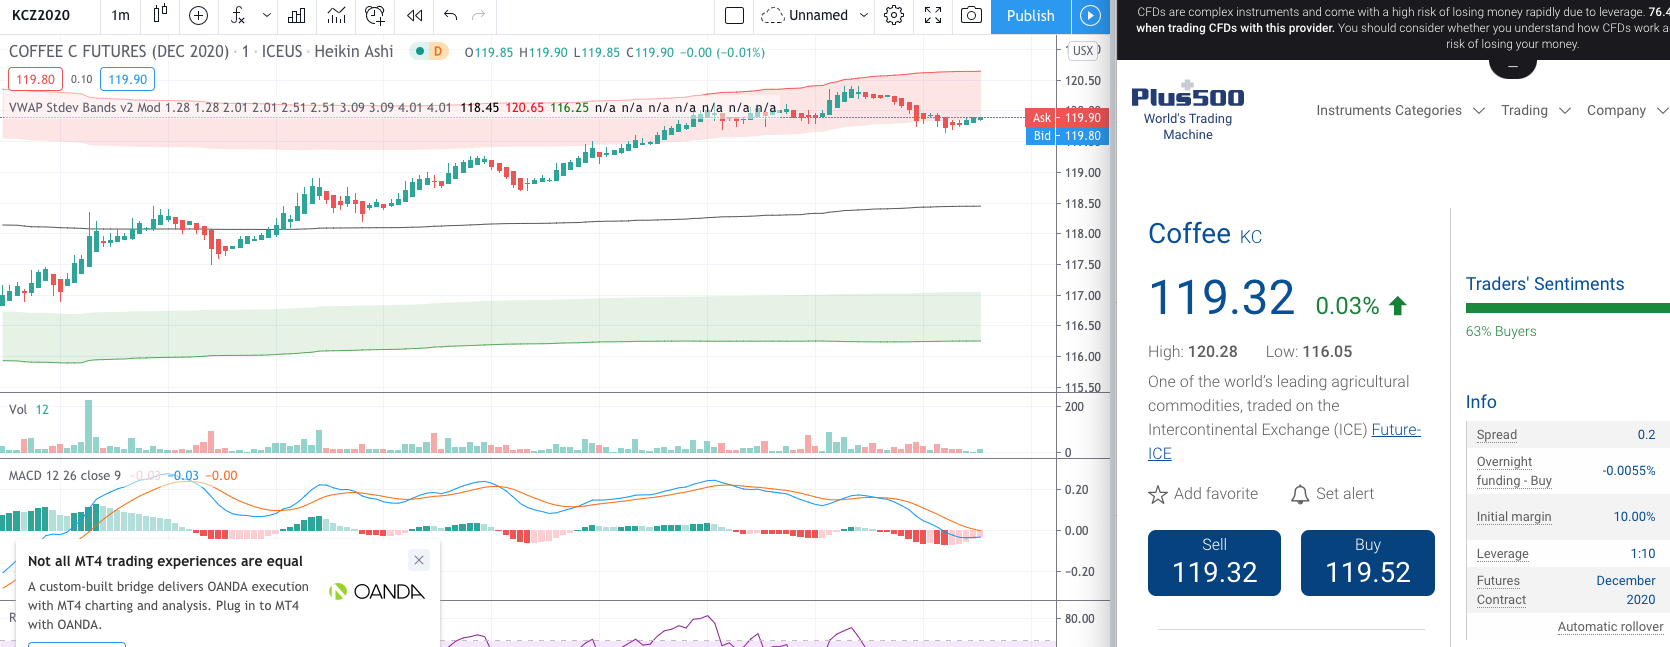1670x647 pixels.
Task: Expand the Company menu chevron
Action: (x=1663, y=110)
